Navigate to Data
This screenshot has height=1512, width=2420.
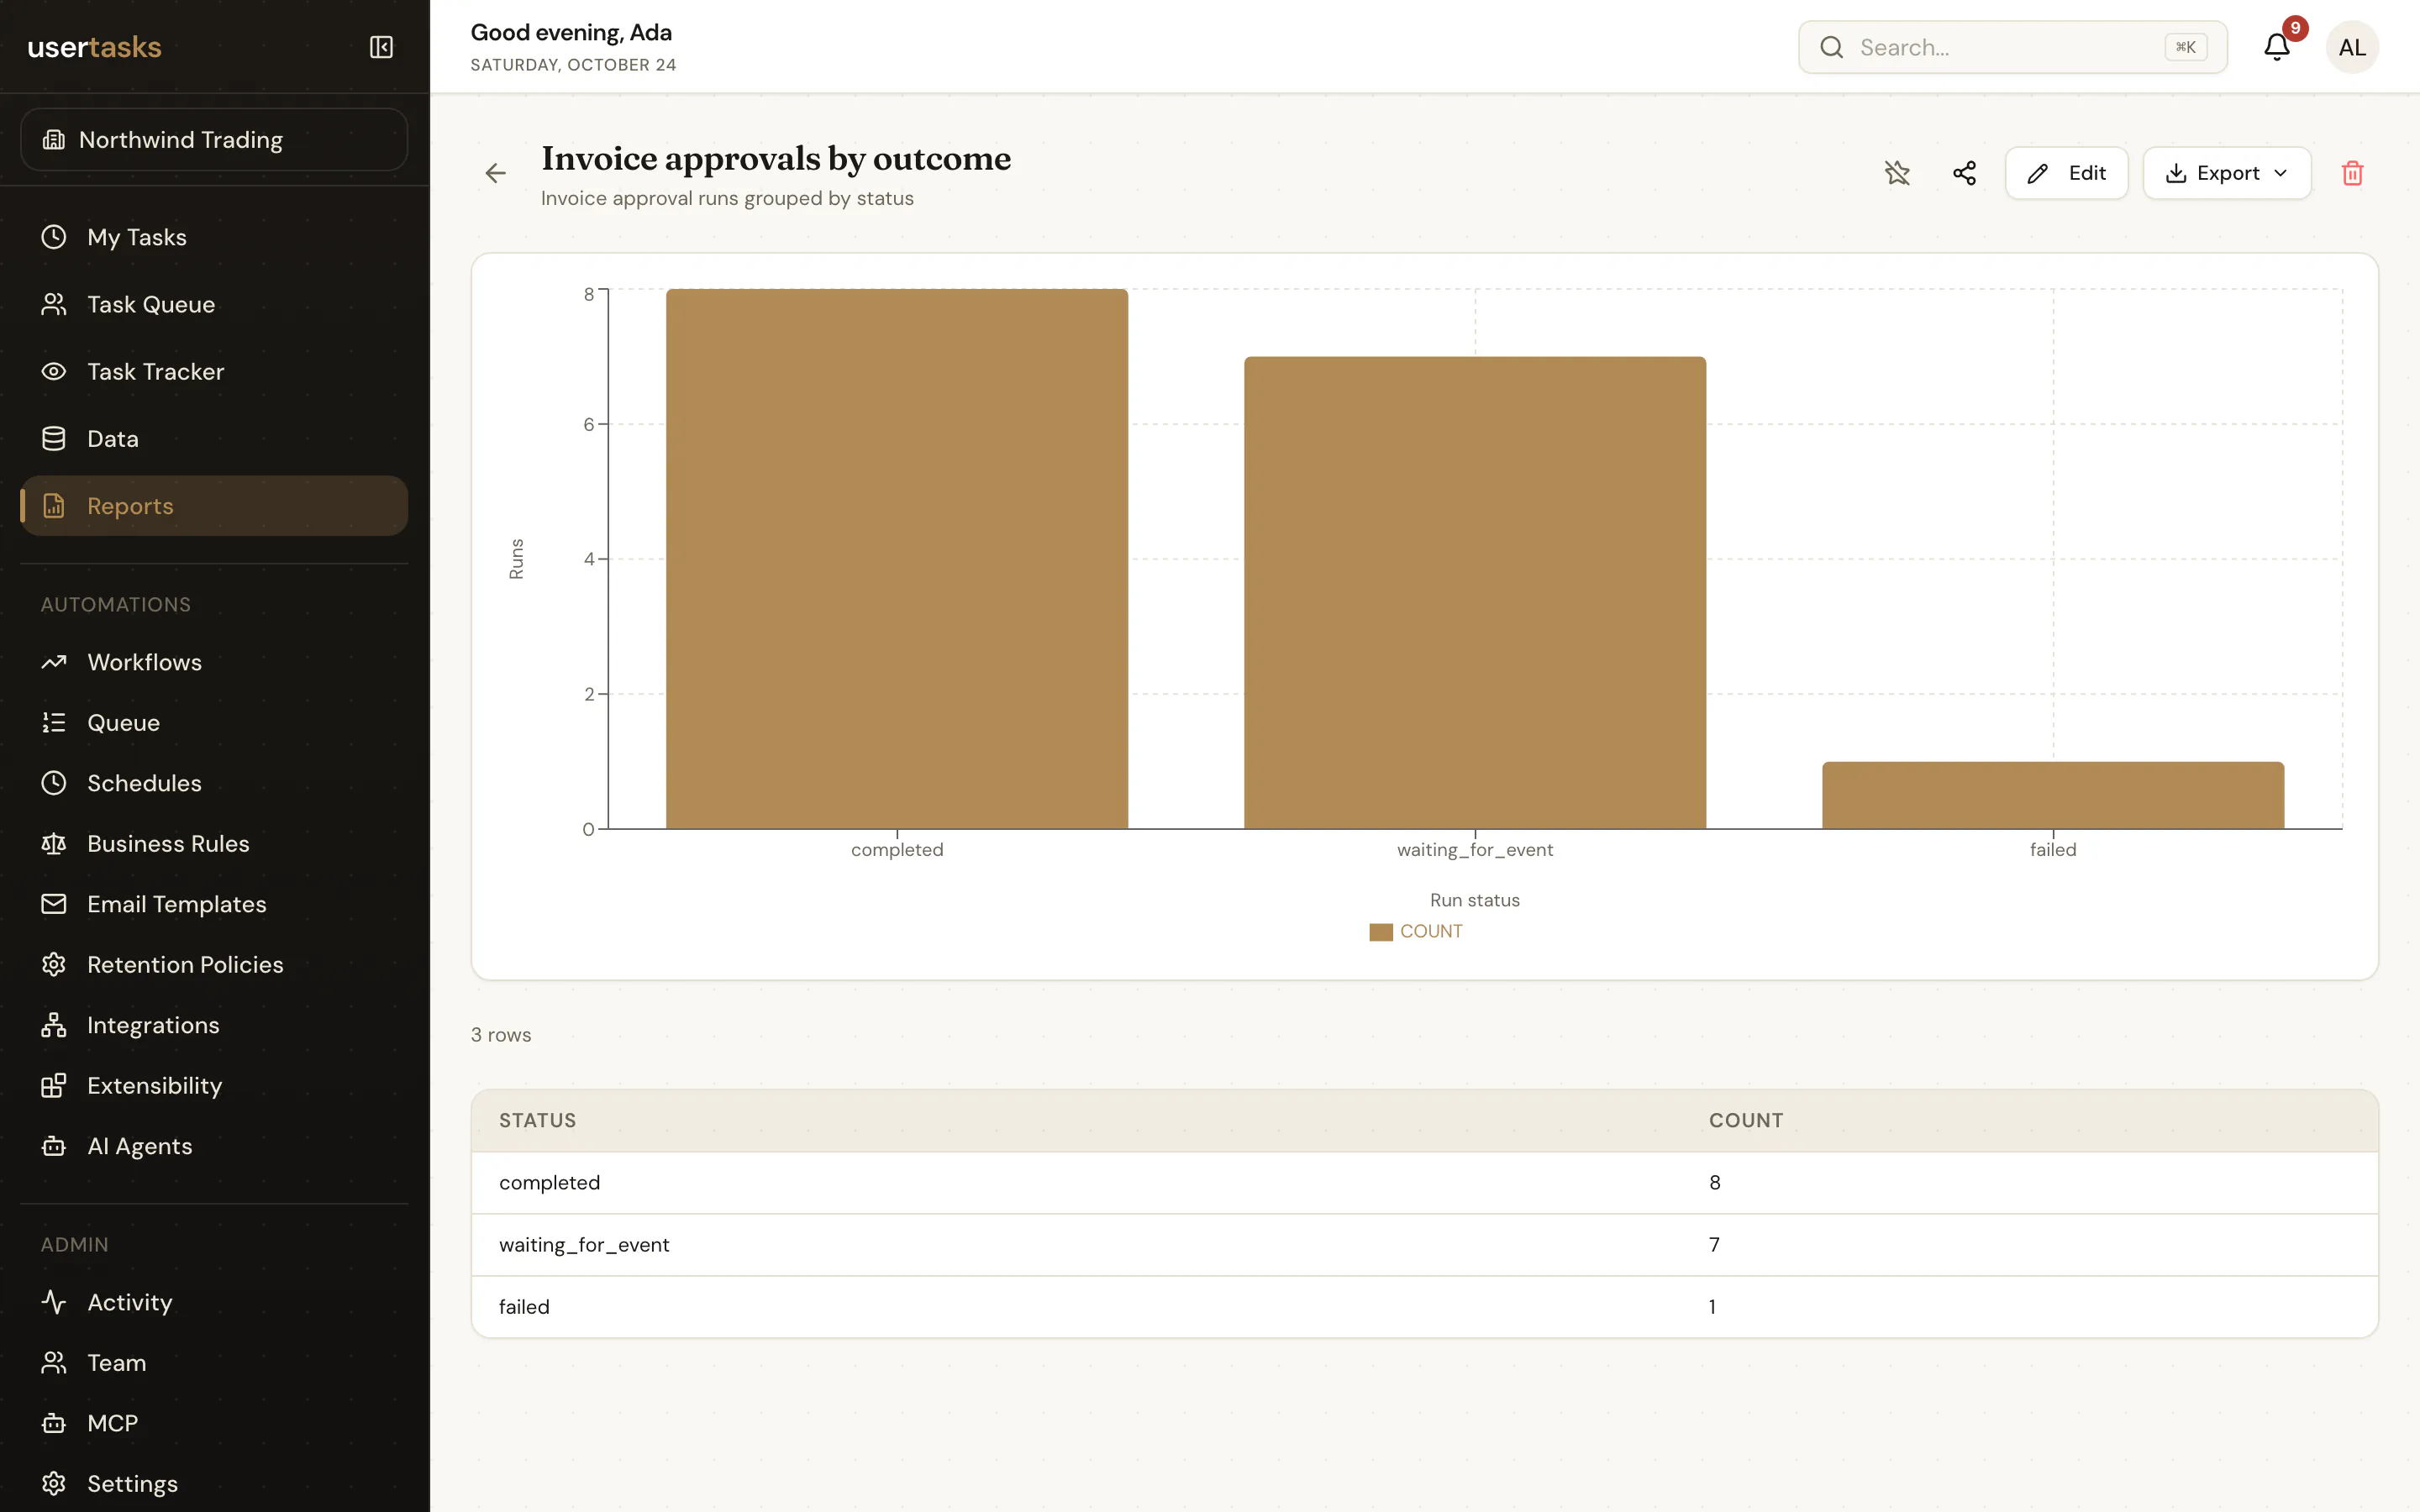pos(214,438)
